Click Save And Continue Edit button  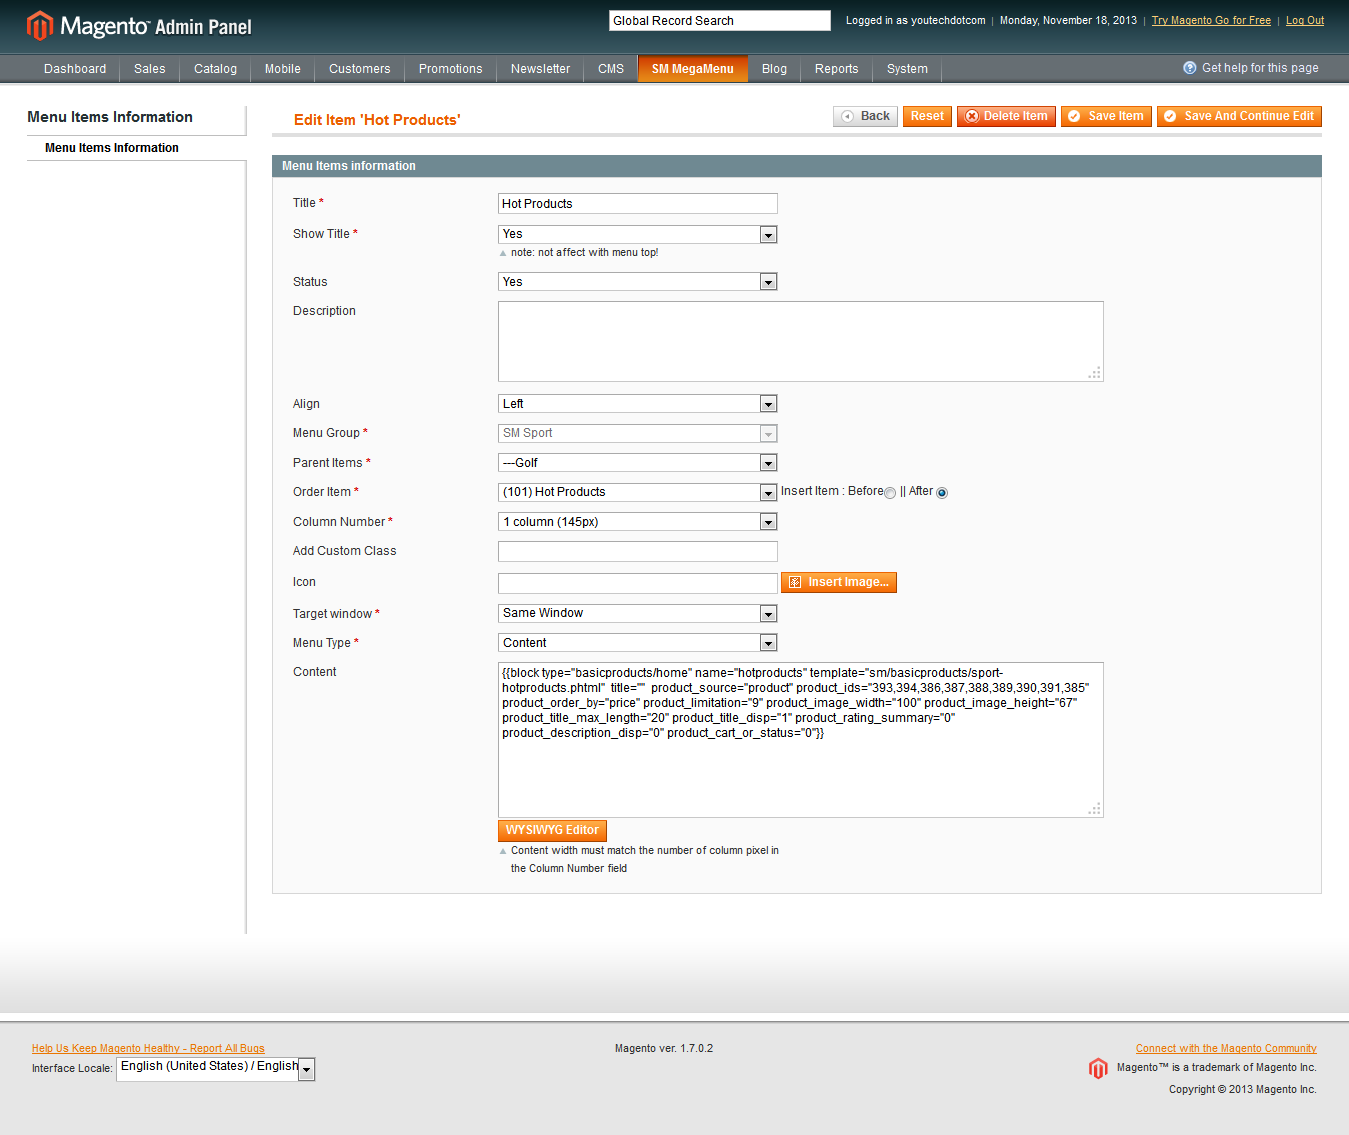[1239, 116]
